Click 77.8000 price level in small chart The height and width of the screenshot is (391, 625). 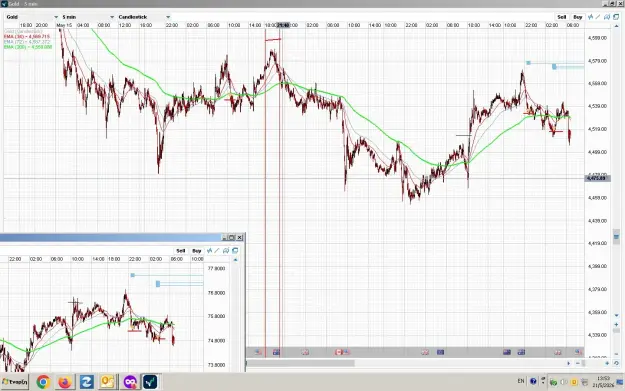coord(216,269)
